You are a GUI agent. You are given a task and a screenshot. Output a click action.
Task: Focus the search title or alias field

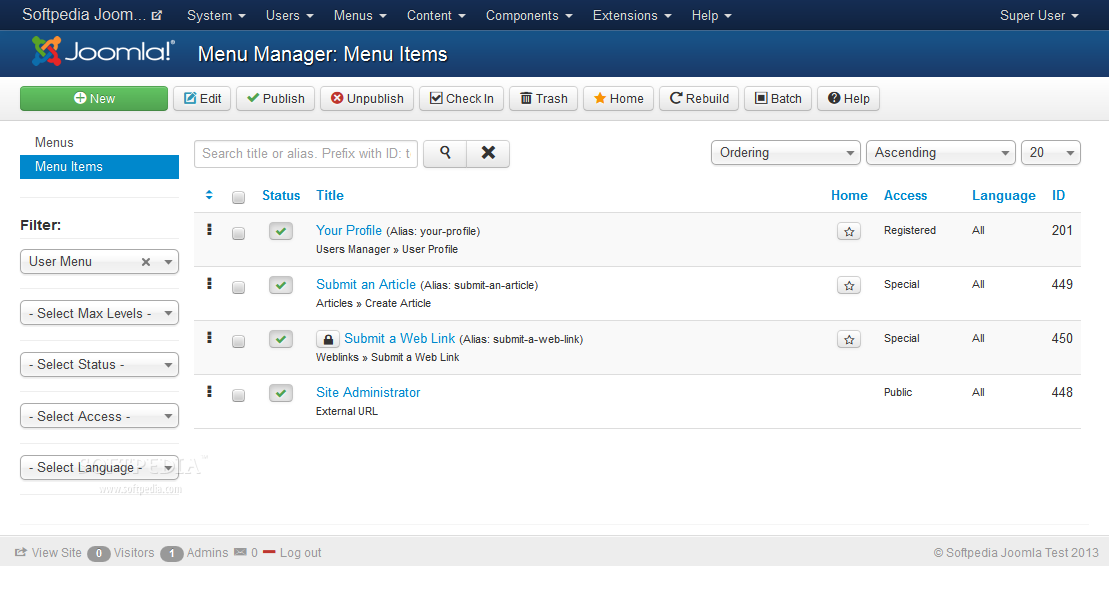pos(306,153)
